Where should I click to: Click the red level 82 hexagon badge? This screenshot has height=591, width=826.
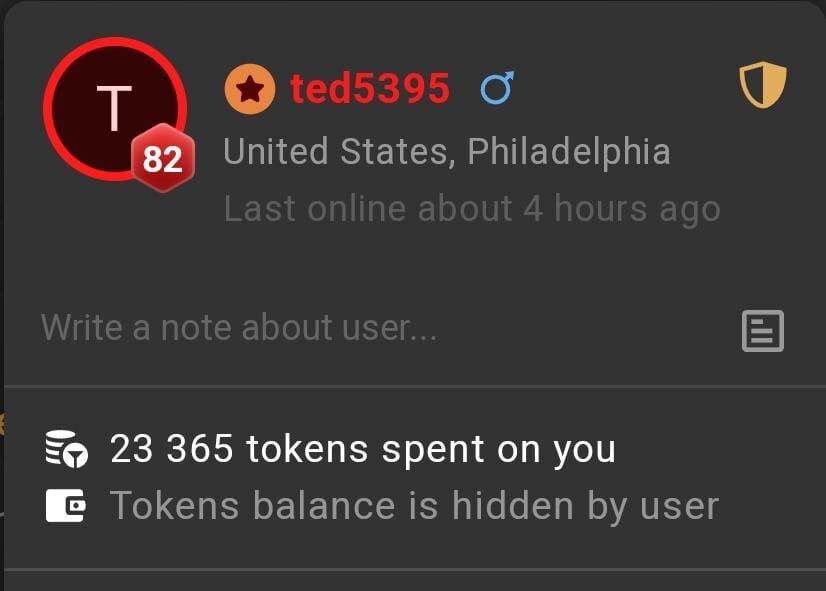pyautogui.click(x=163, y=158)
